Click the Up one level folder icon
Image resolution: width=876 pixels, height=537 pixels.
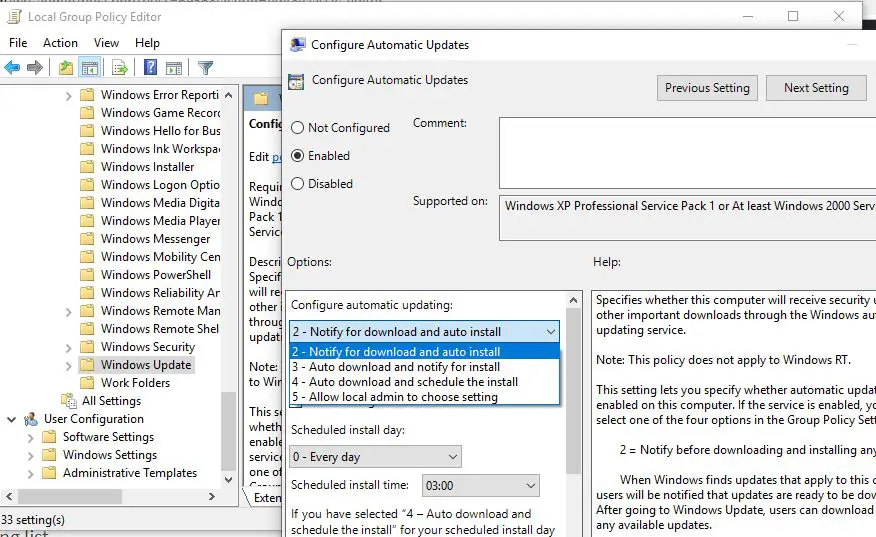coord(66,68)
